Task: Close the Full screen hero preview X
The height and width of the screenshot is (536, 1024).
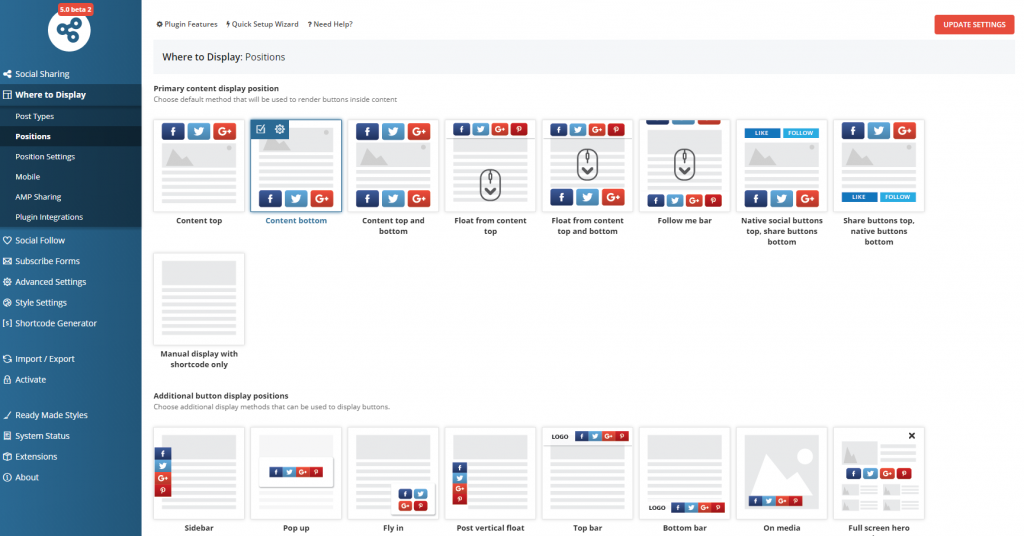Action: [x=911, y=436]
